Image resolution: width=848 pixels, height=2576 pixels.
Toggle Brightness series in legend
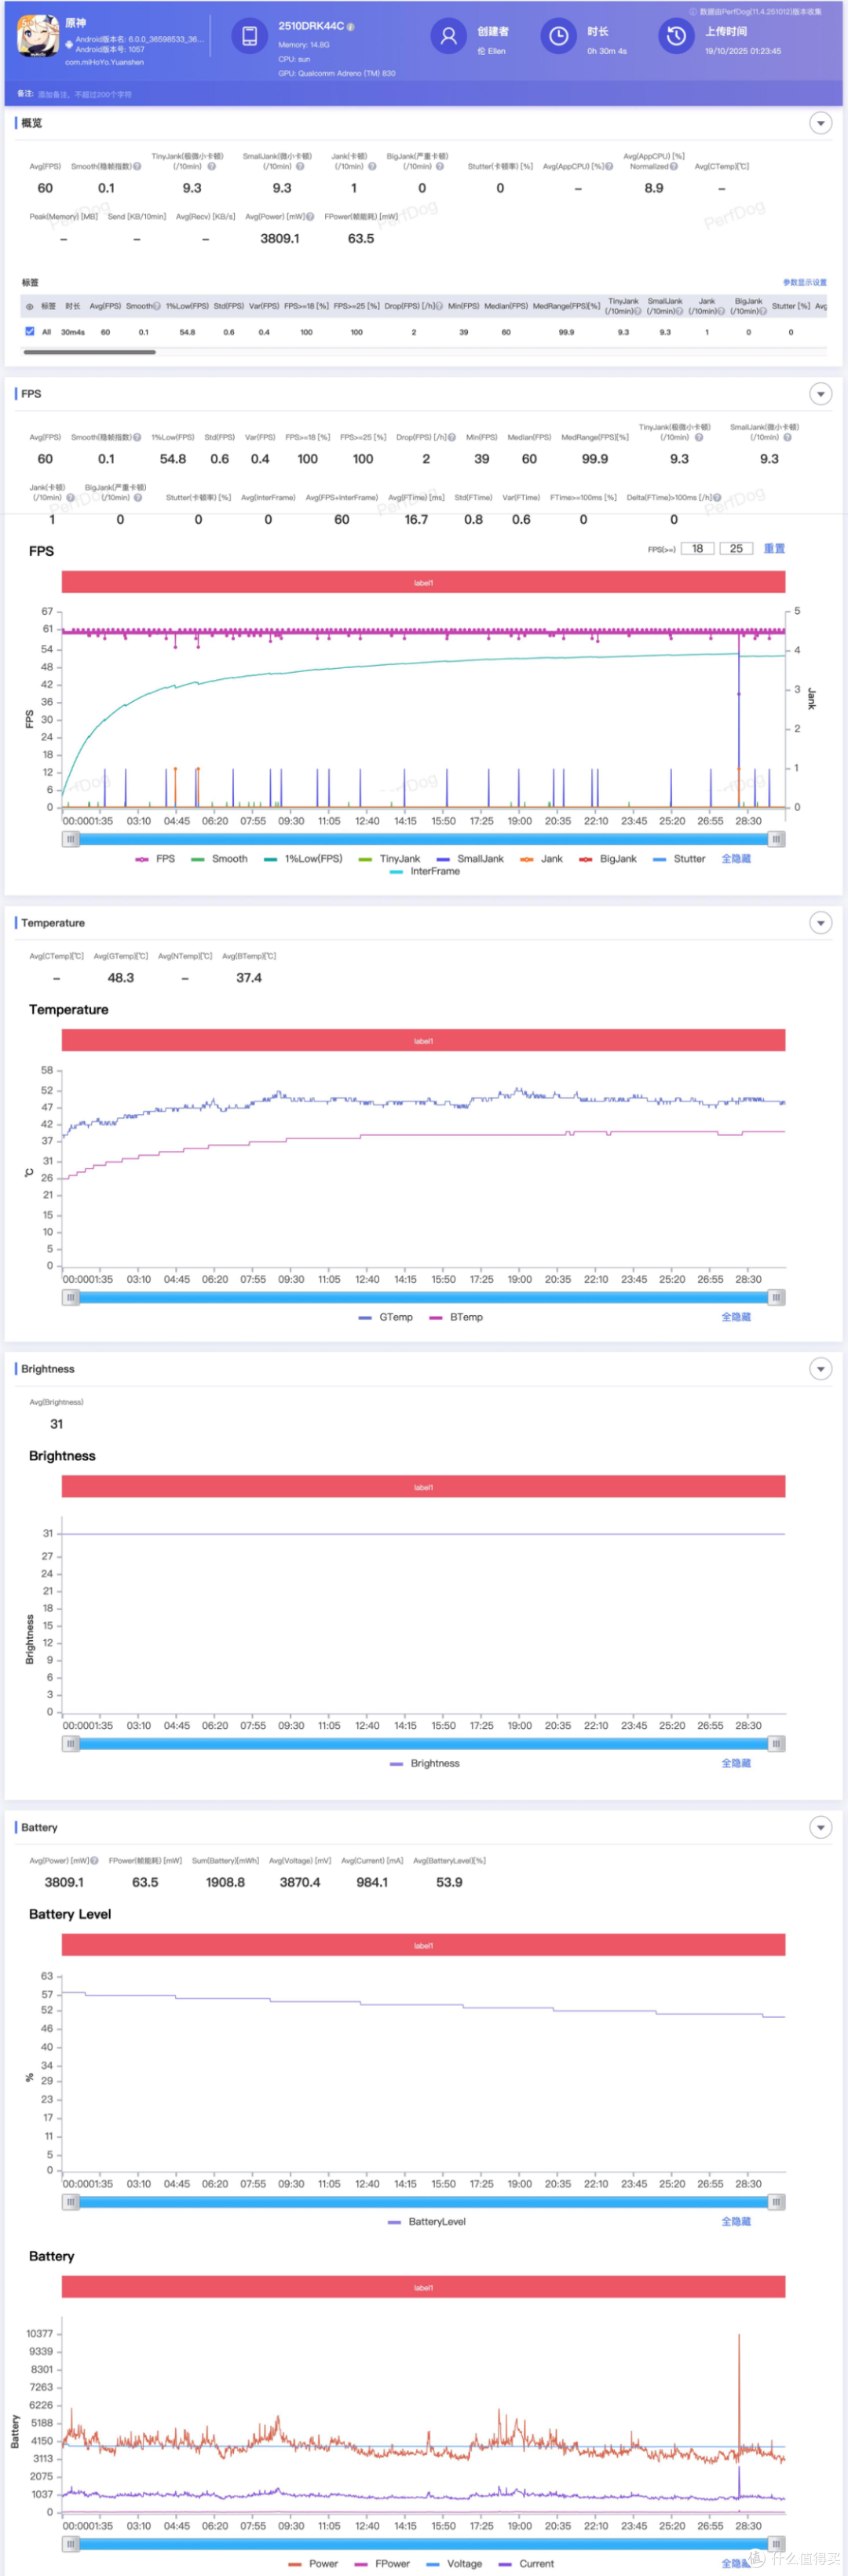pyautogui.click(x=425, y=1764)
